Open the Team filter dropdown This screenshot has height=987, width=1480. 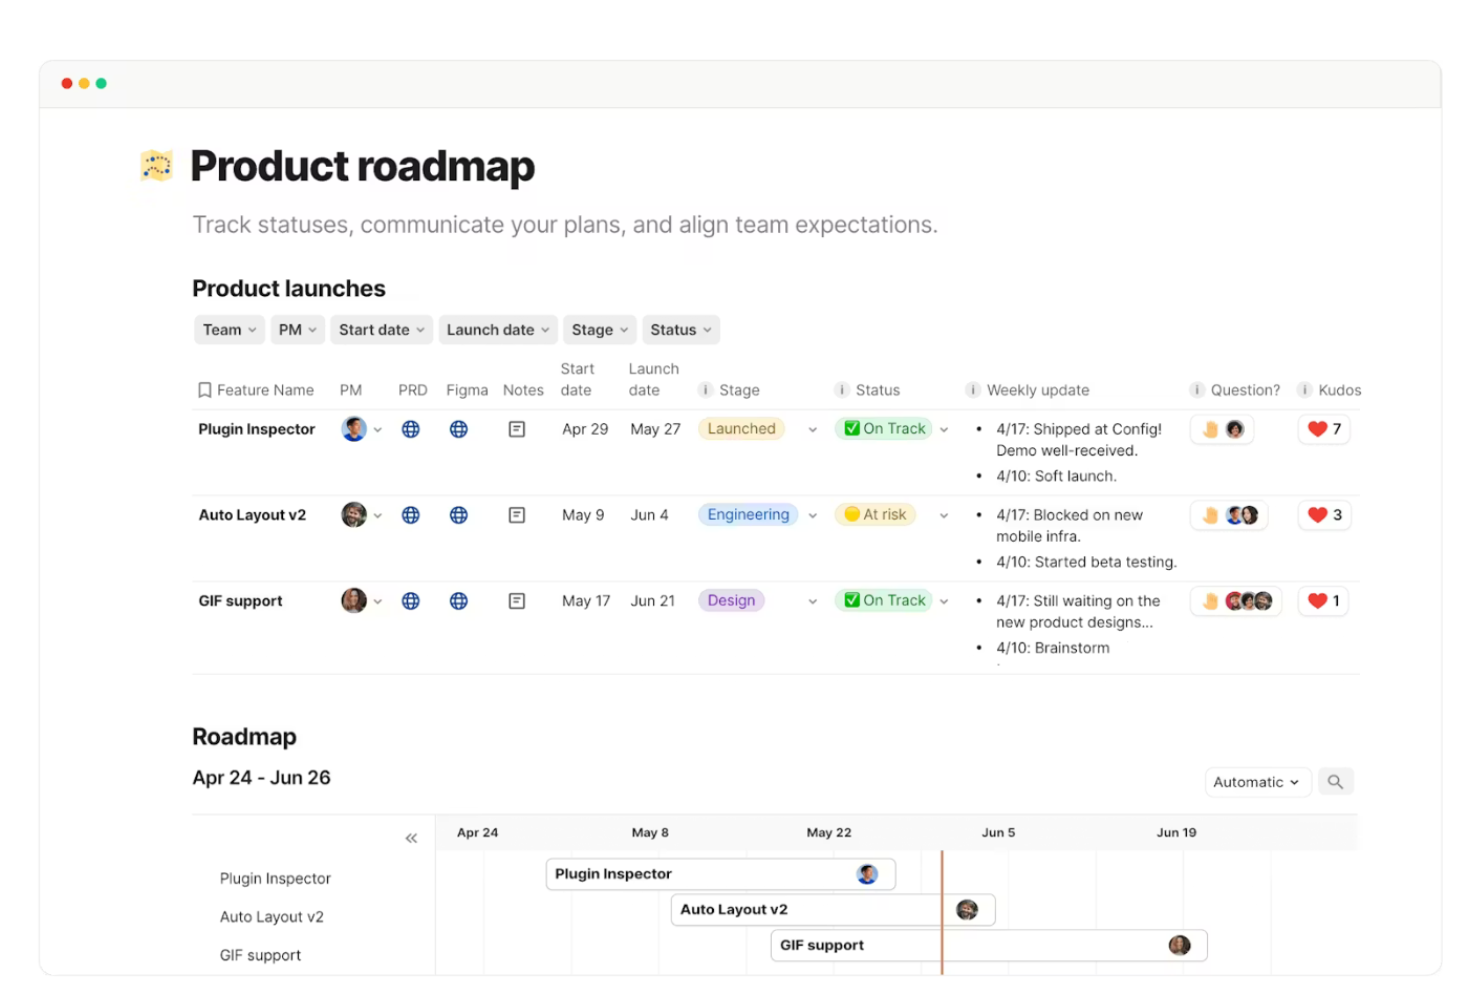pos(229,330)
